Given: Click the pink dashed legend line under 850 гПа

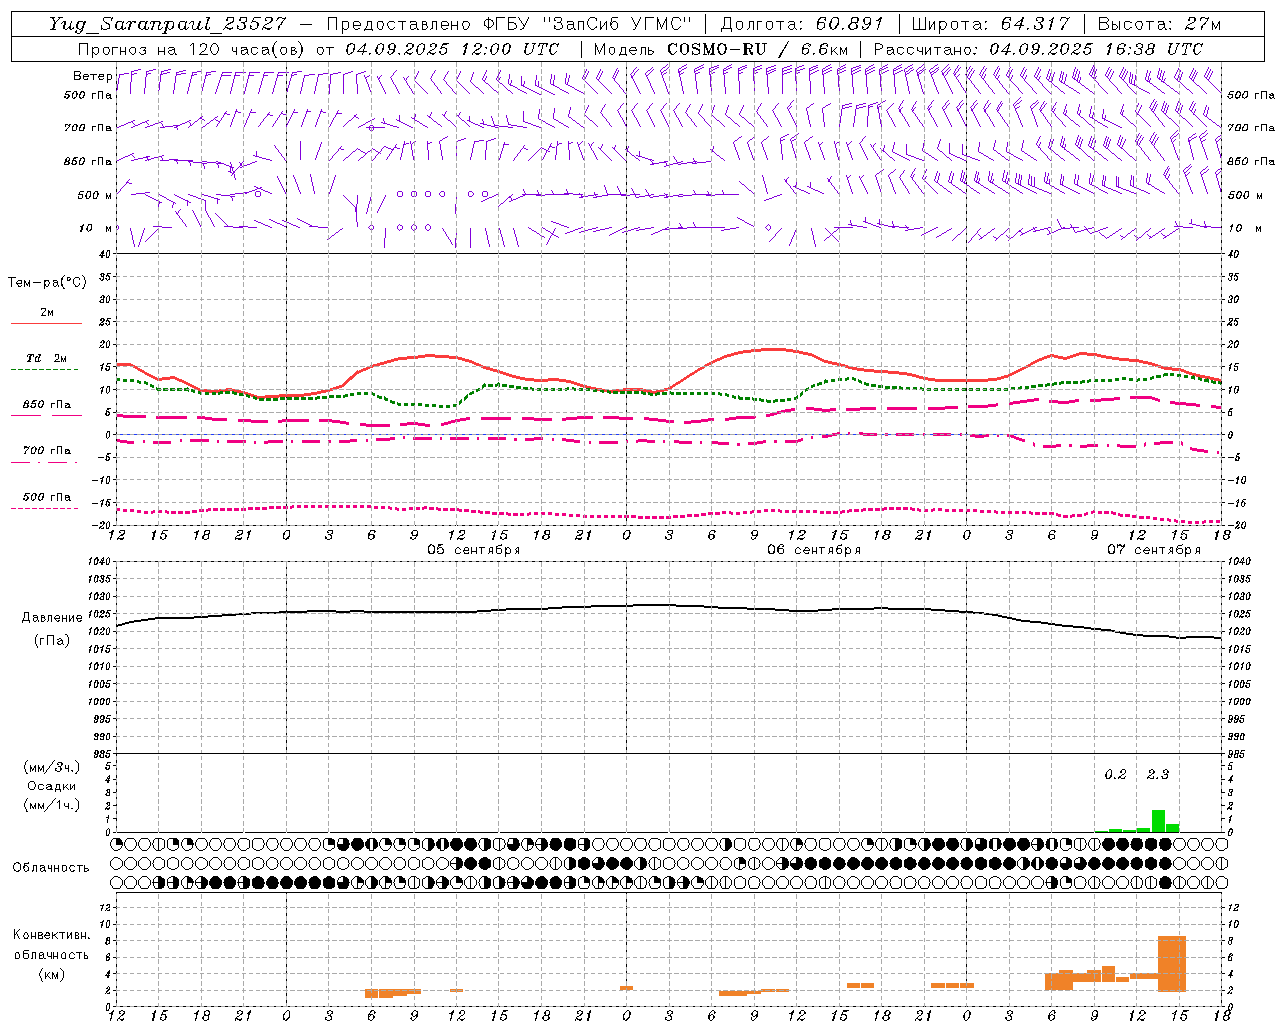Looking at the screenshot, I should [44, 415].
